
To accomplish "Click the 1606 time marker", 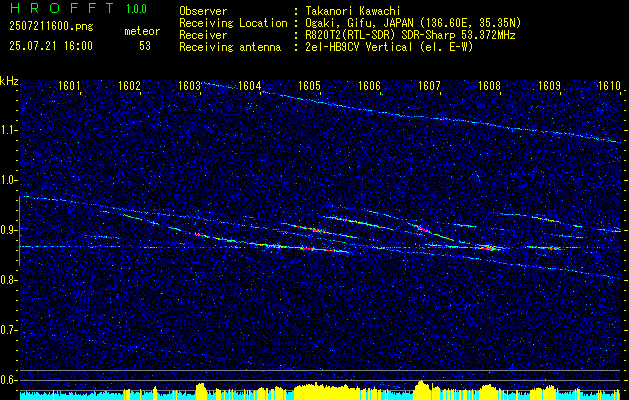I will point(369,86).
